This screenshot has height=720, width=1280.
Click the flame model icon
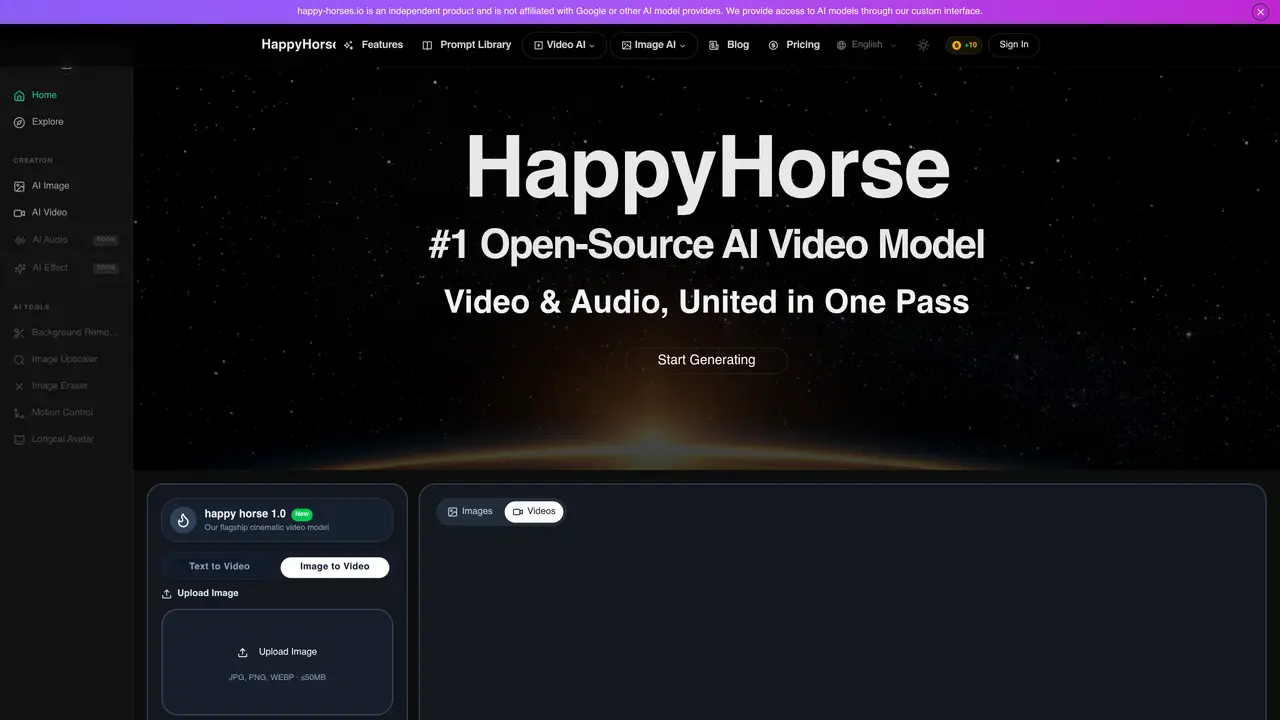click(x=183, y=520)
